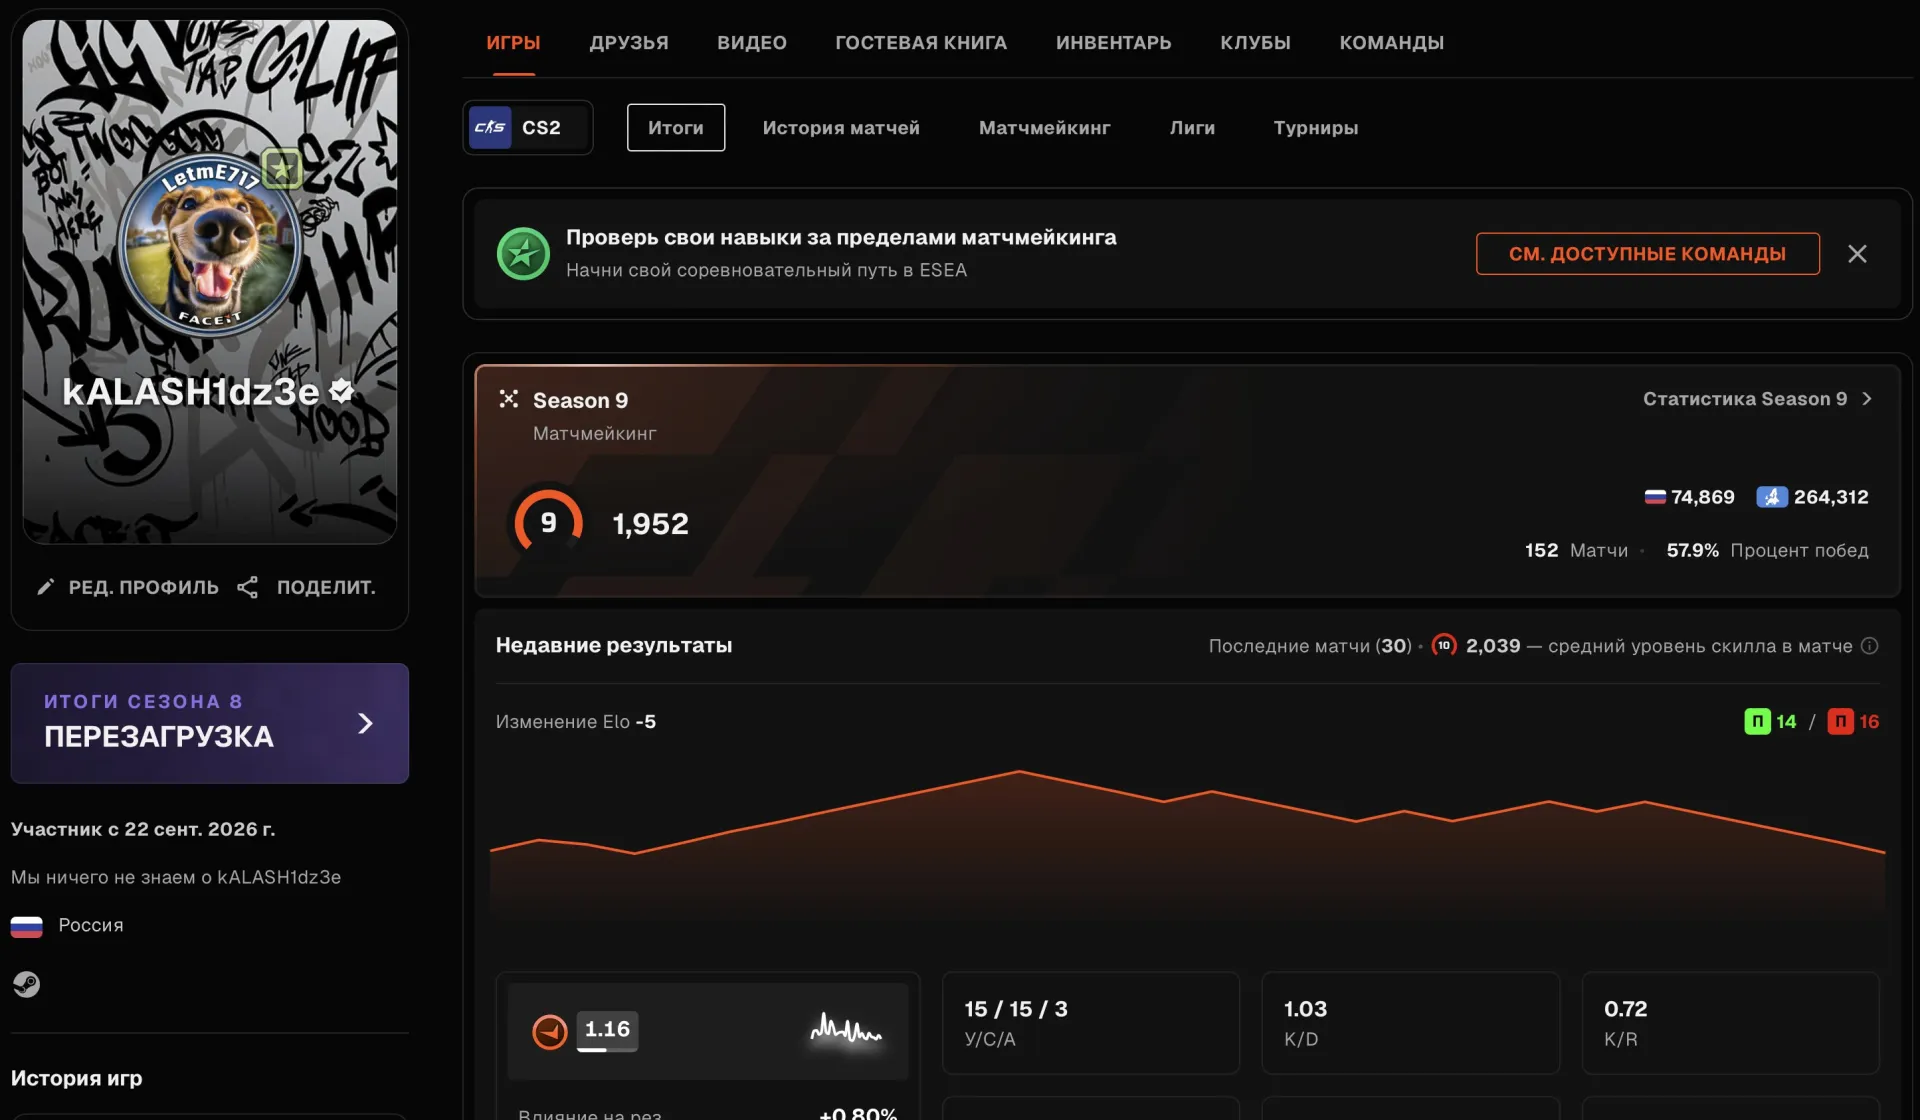Switch to the ДРУЗЬЯ tab

[x=629, y=42]
